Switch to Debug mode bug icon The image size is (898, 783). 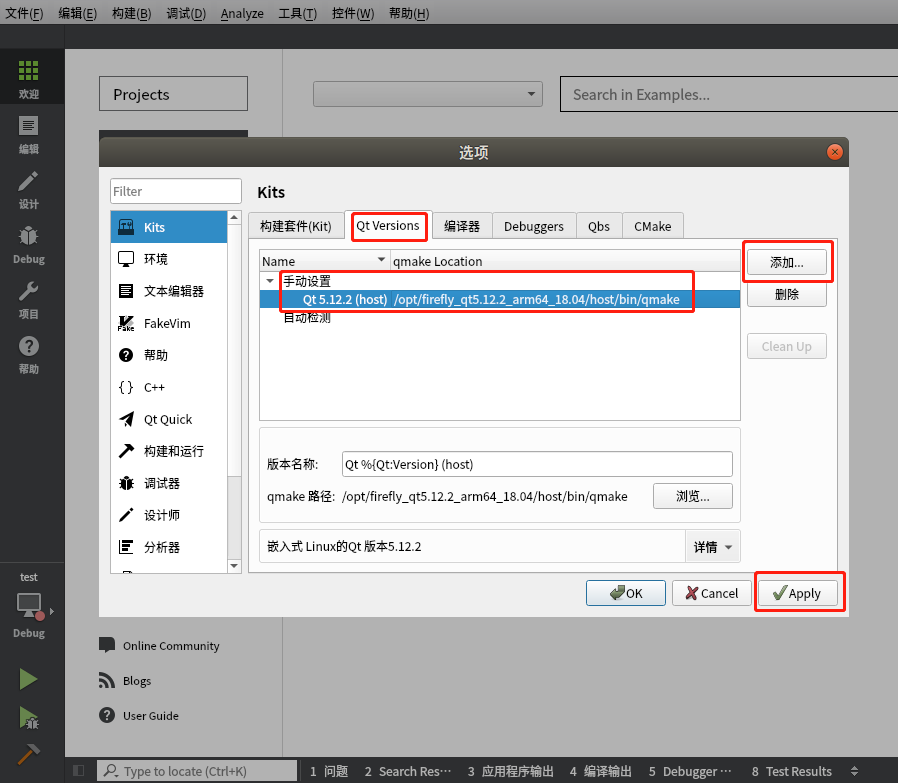[29, 244]
